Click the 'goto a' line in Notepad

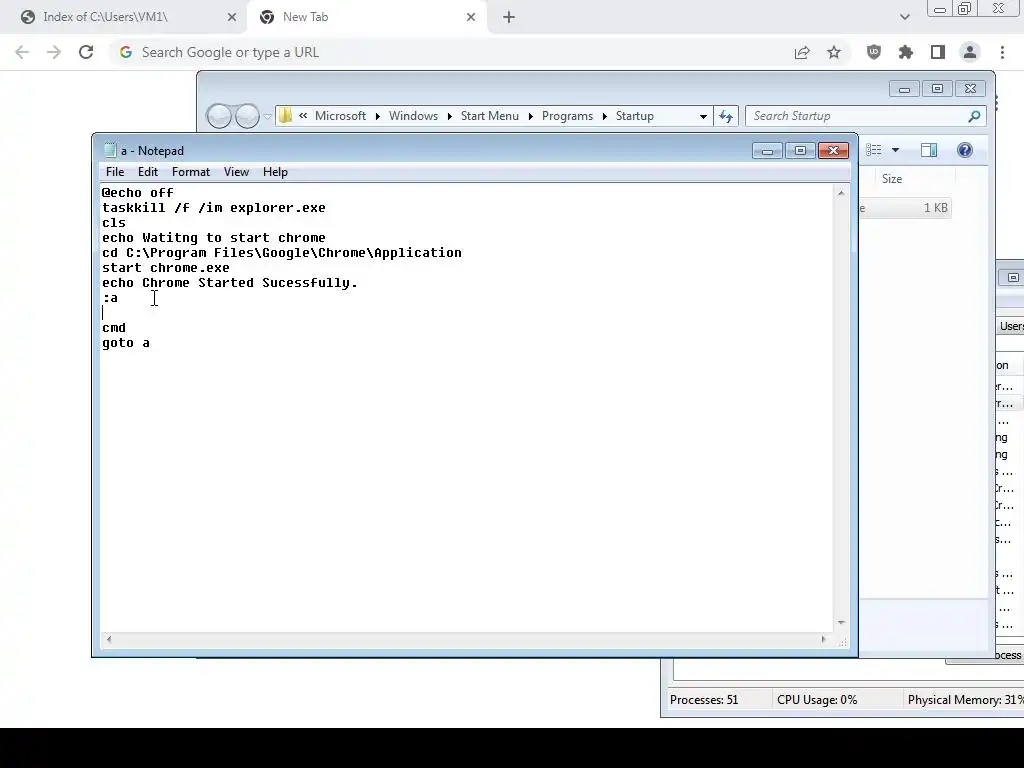click(126, 343)
